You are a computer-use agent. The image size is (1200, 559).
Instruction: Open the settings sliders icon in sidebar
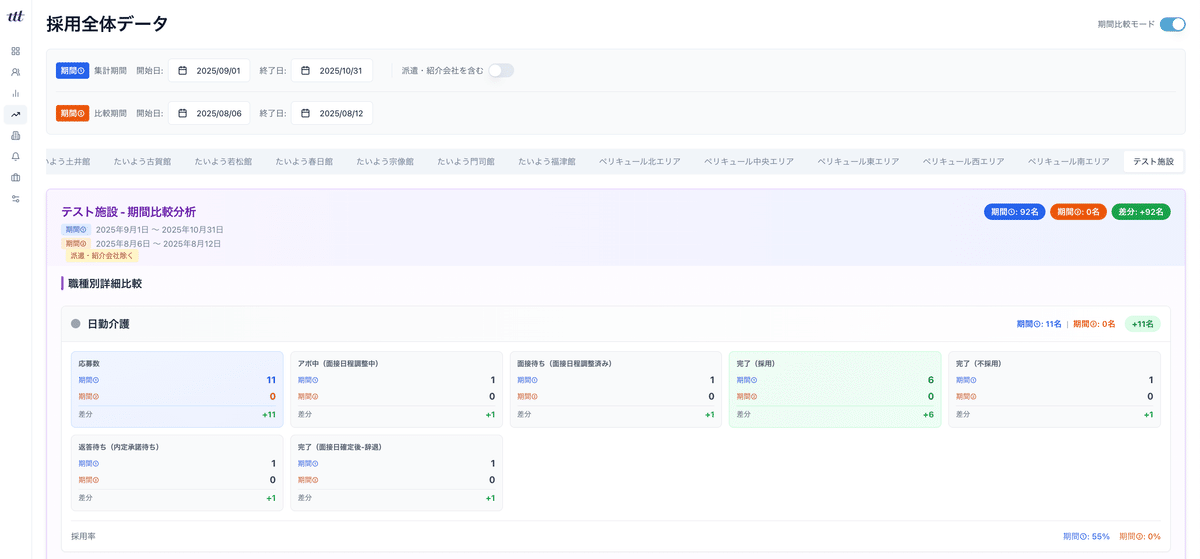[x=15, y=198]
